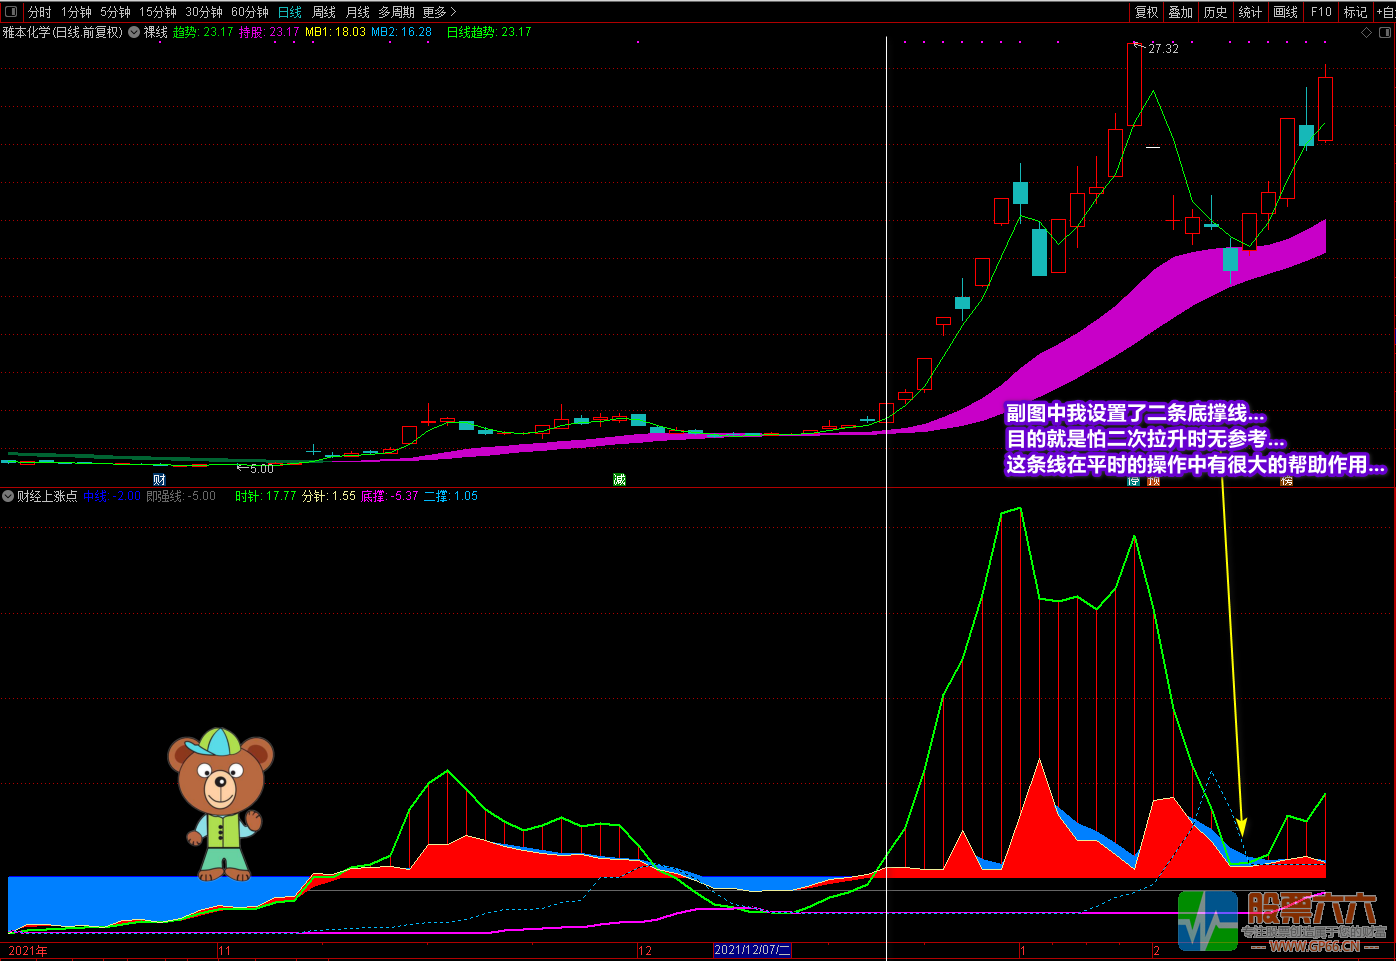
Task: Click the diamond icon near top-right
Action: [1367, 33]
